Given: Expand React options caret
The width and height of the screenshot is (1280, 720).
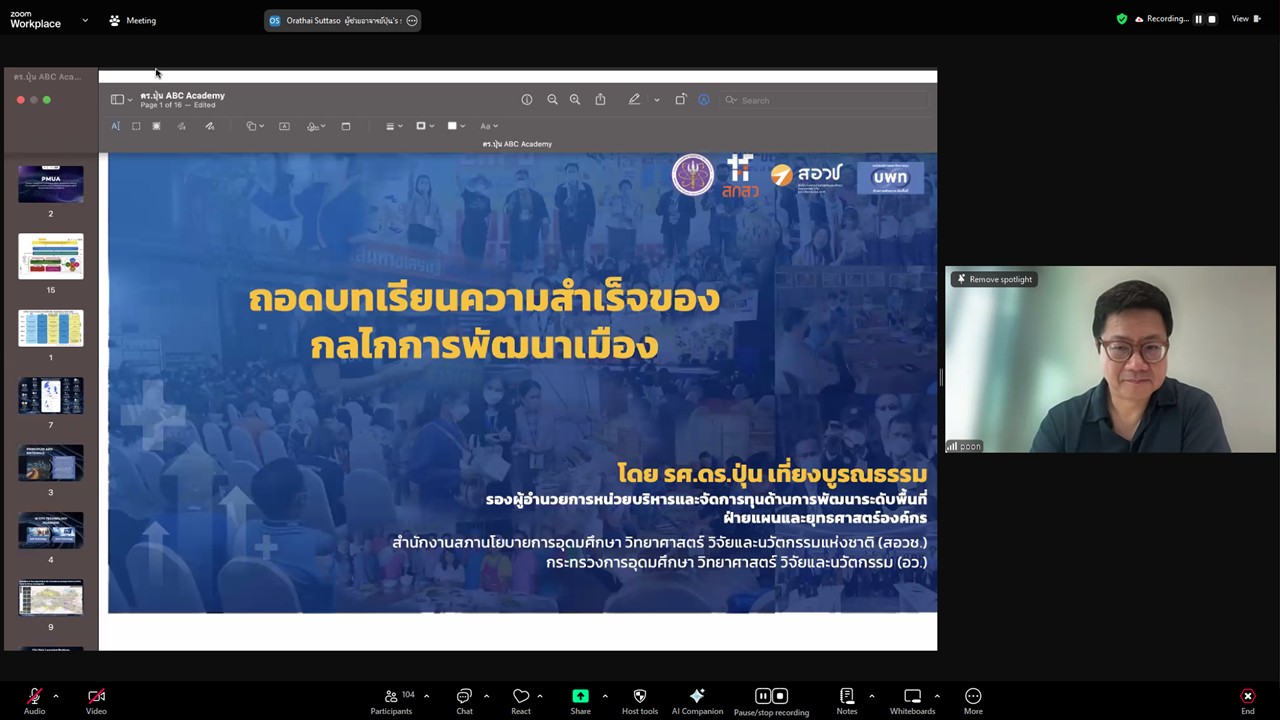Looking at the screenshot, I should pos(539,696).
